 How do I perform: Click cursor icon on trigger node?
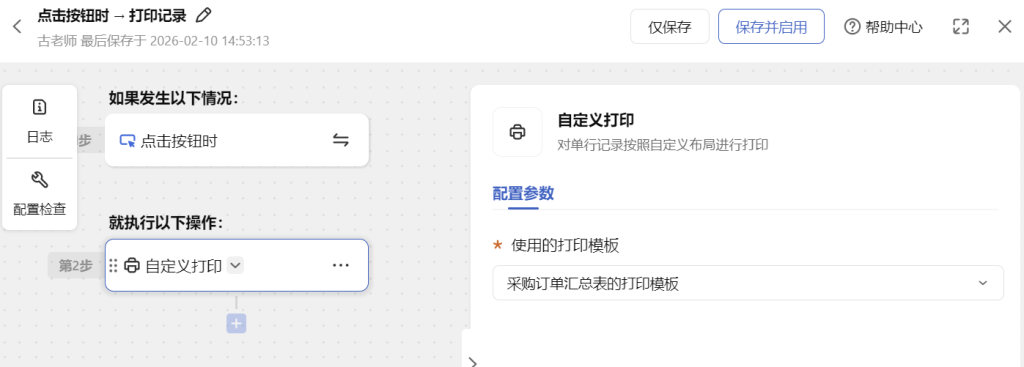coord(127,141)
